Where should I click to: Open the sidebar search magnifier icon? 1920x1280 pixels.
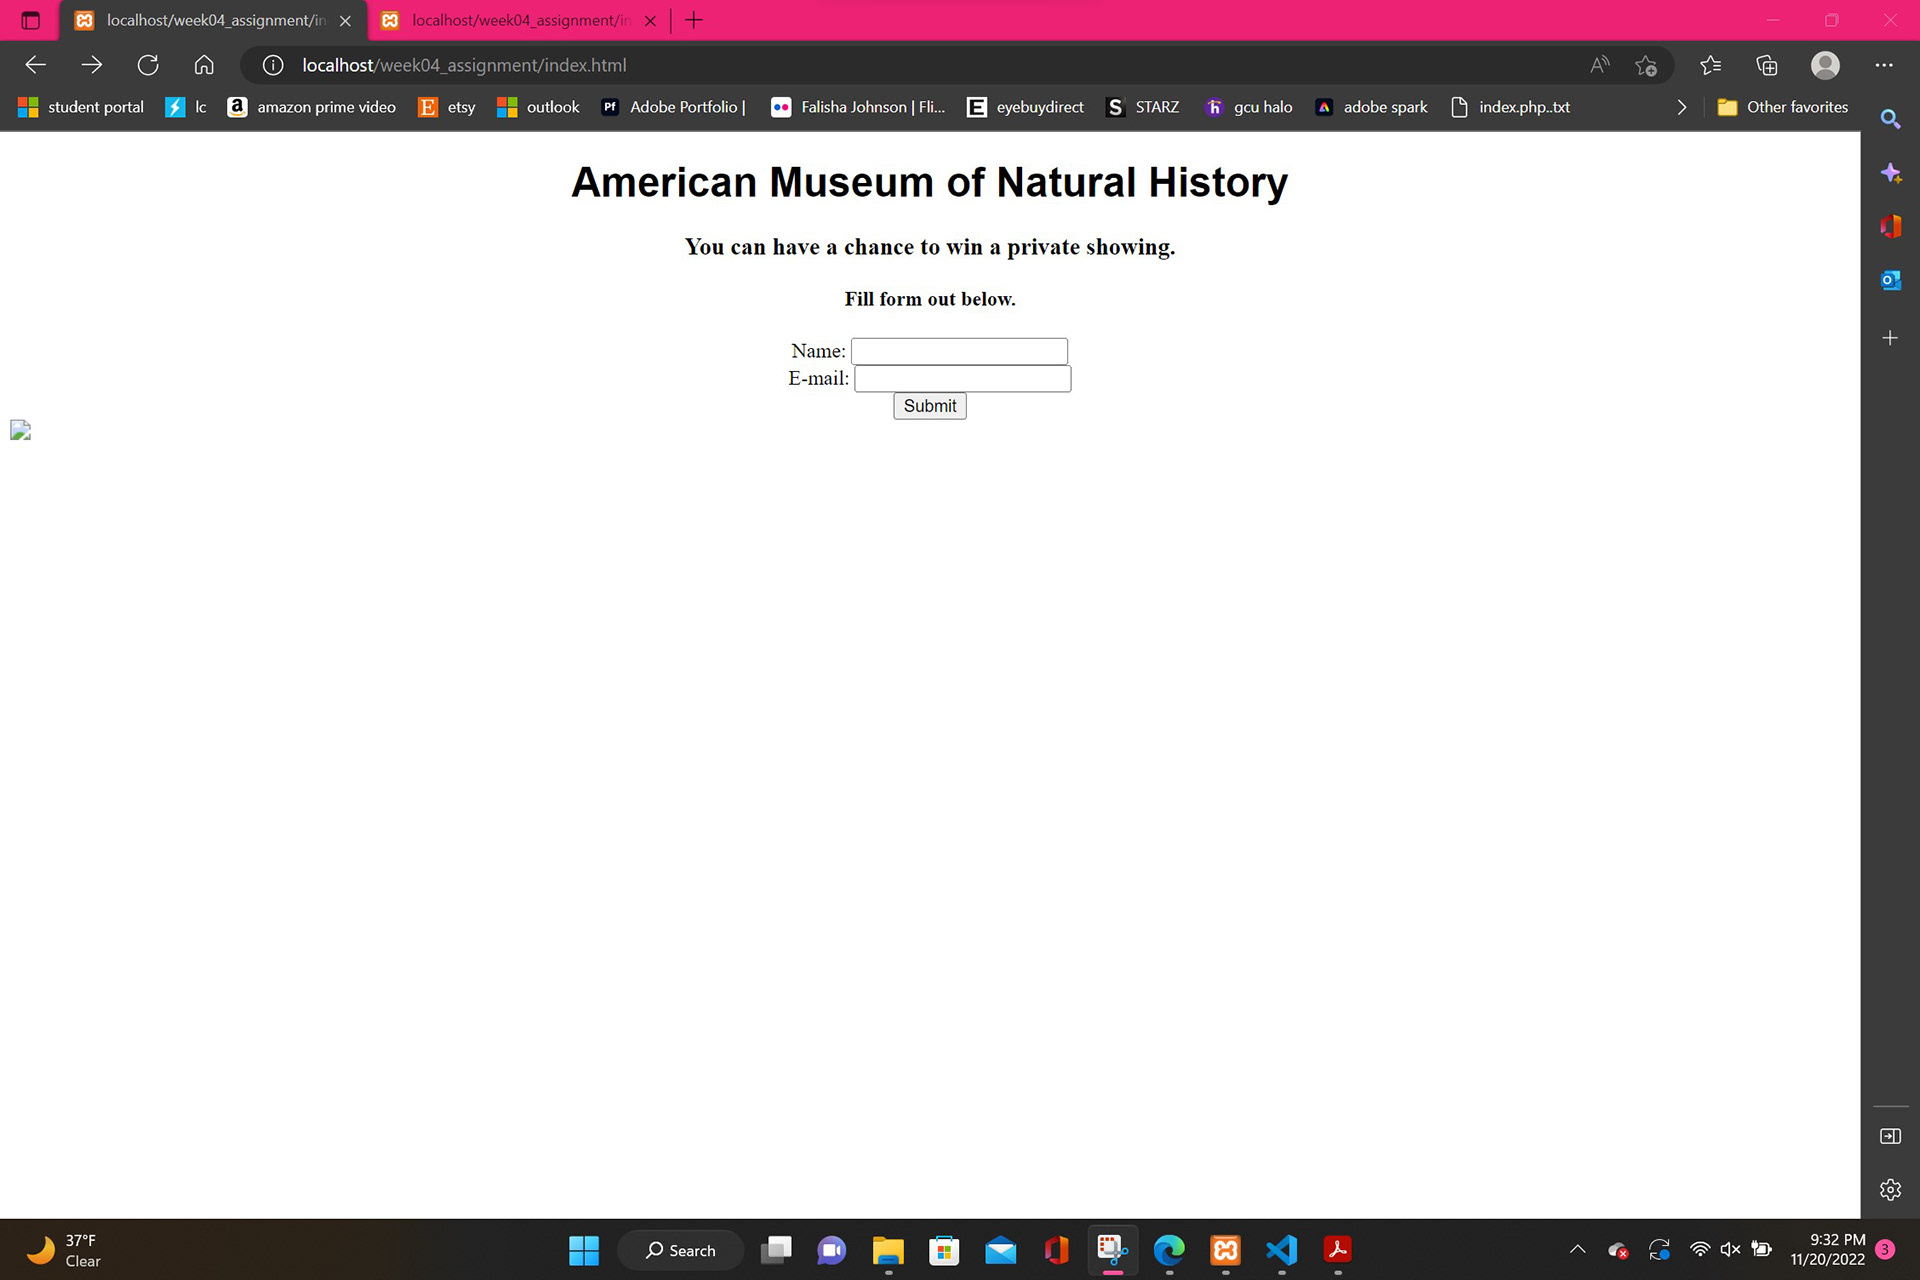pos(1889,120)
